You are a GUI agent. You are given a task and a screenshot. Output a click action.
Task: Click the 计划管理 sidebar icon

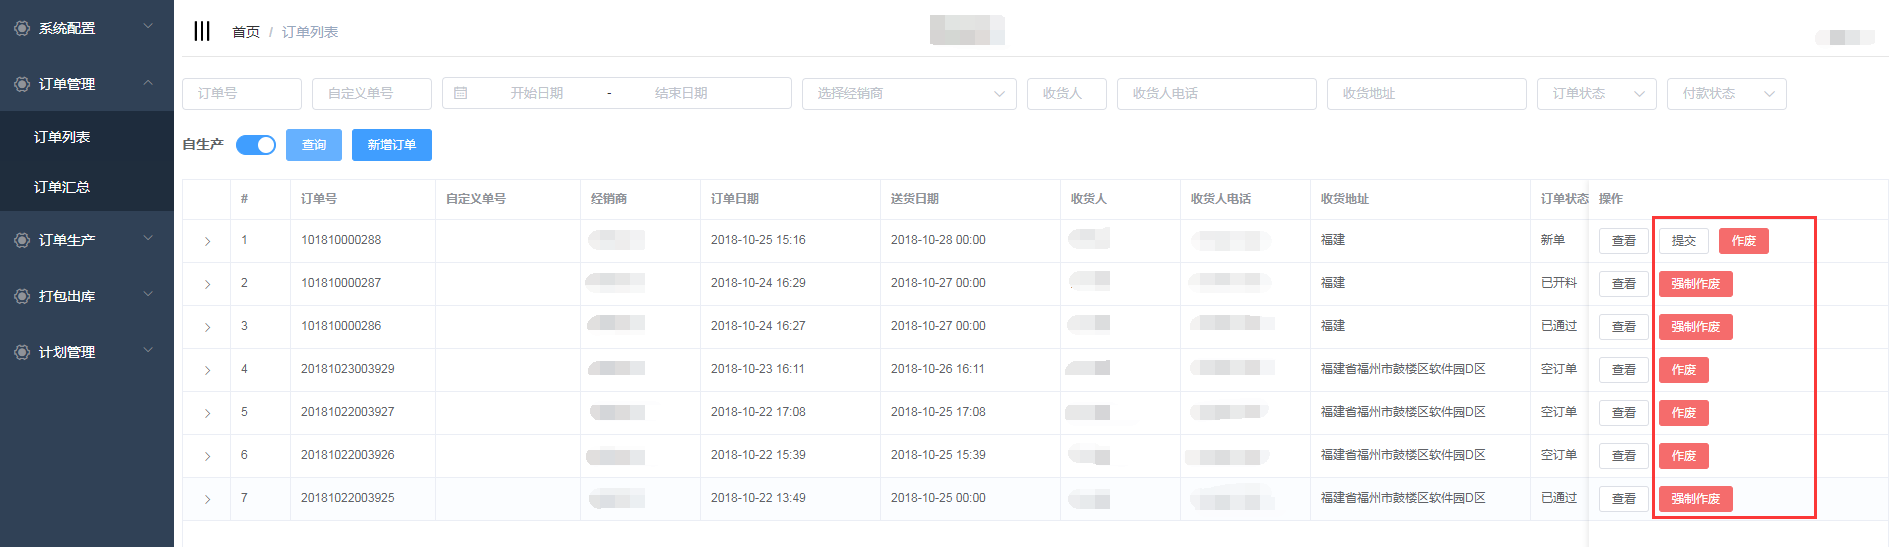[x=22, y=352]
